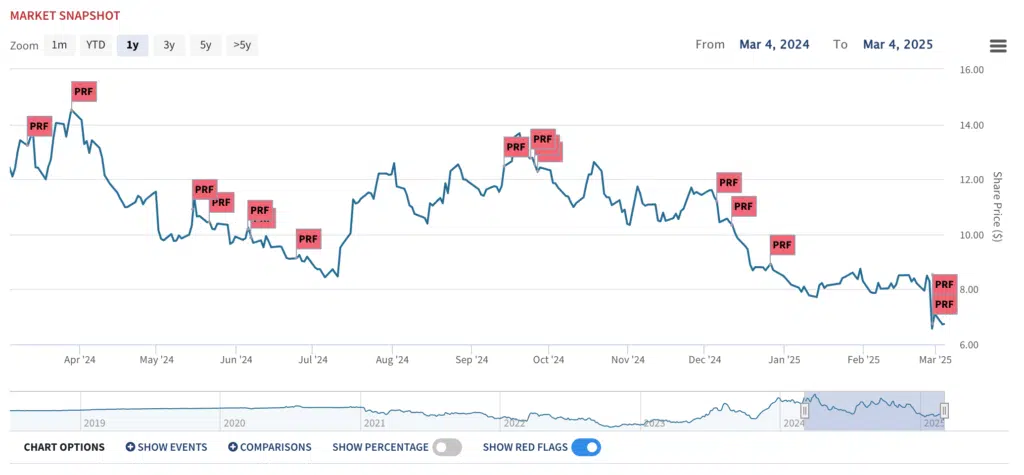Turn off the Show Red Flags switch

click(586, 448)
